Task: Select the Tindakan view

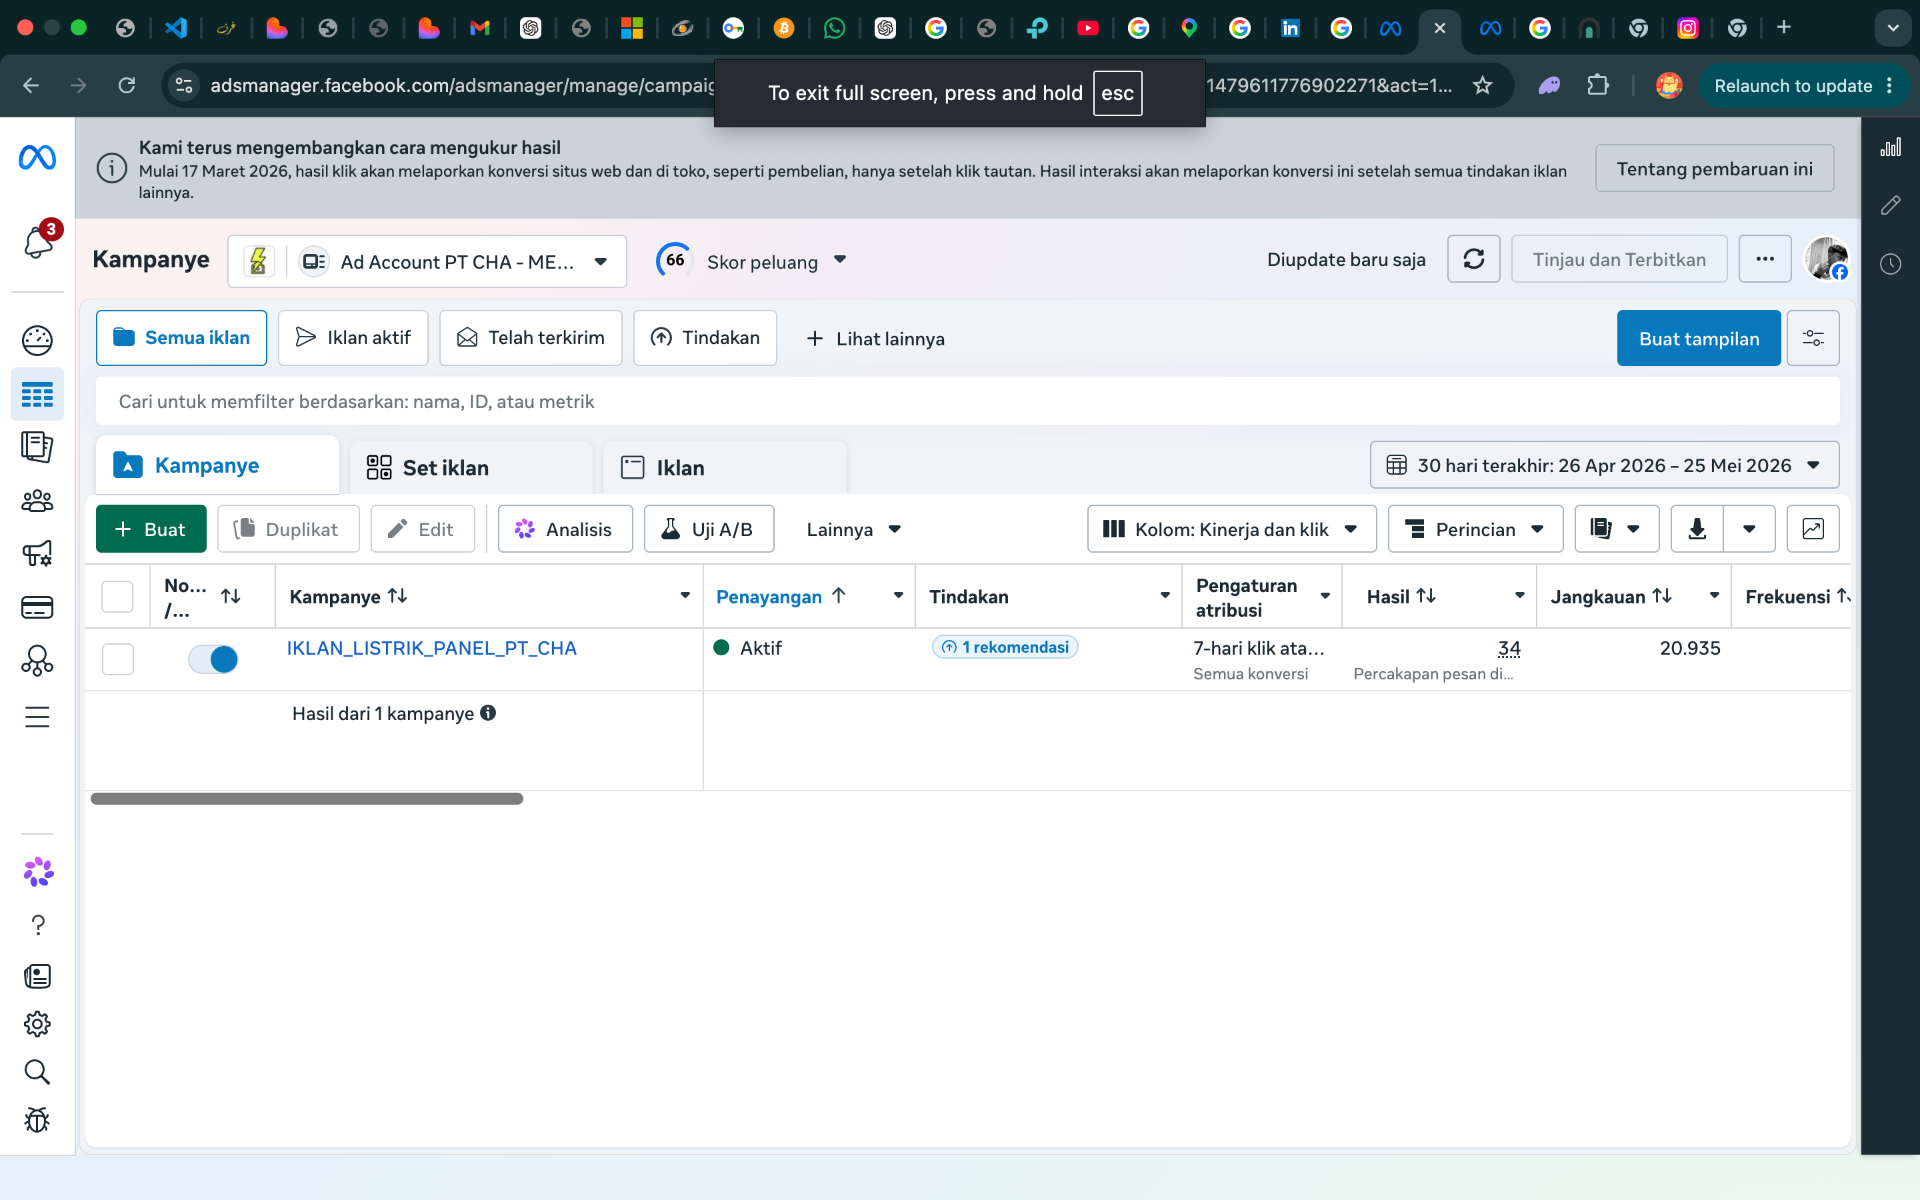Action: coord(705,338)
